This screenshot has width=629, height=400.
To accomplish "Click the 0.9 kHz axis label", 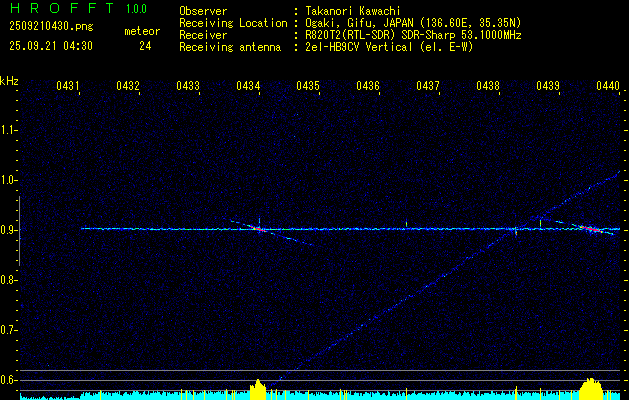I will pos(8,230).
